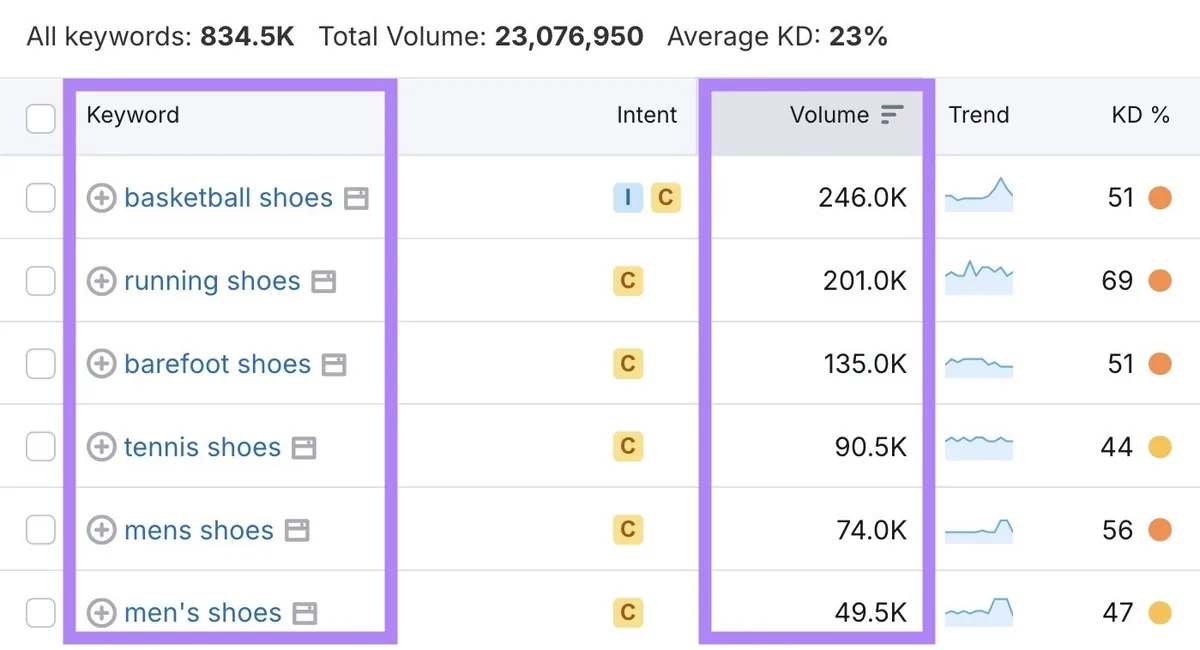Check the tennis shoes row checkbox

pos(40,447)
